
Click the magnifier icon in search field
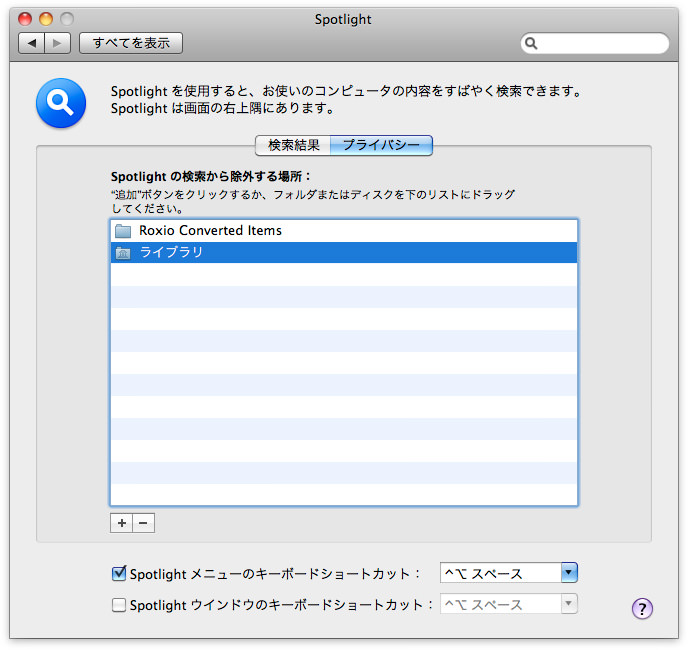coord(531,43)
